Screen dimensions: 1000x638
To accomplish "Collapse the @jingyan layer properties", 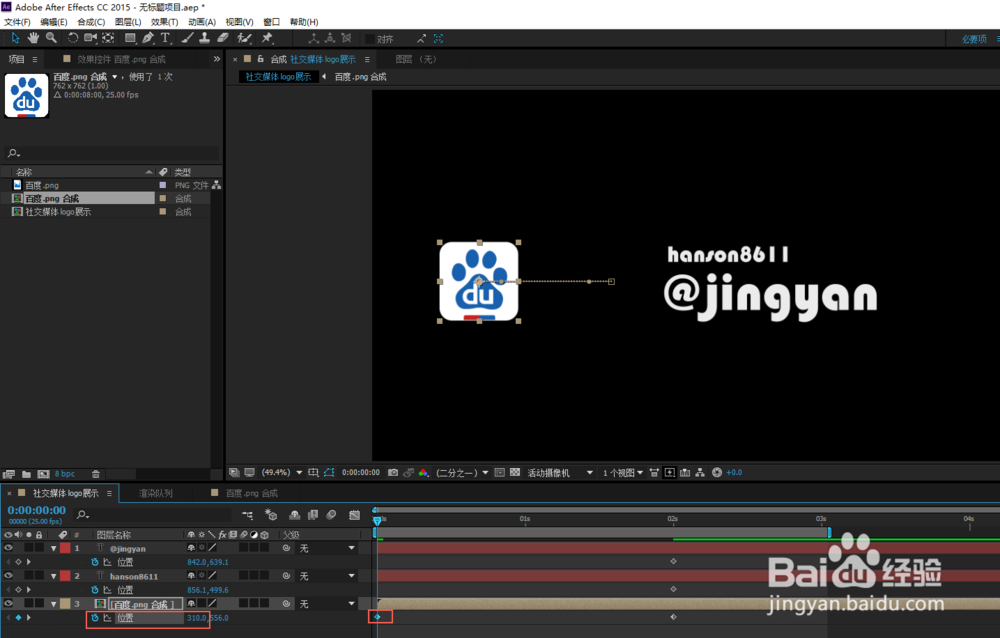I will (54, 549).
